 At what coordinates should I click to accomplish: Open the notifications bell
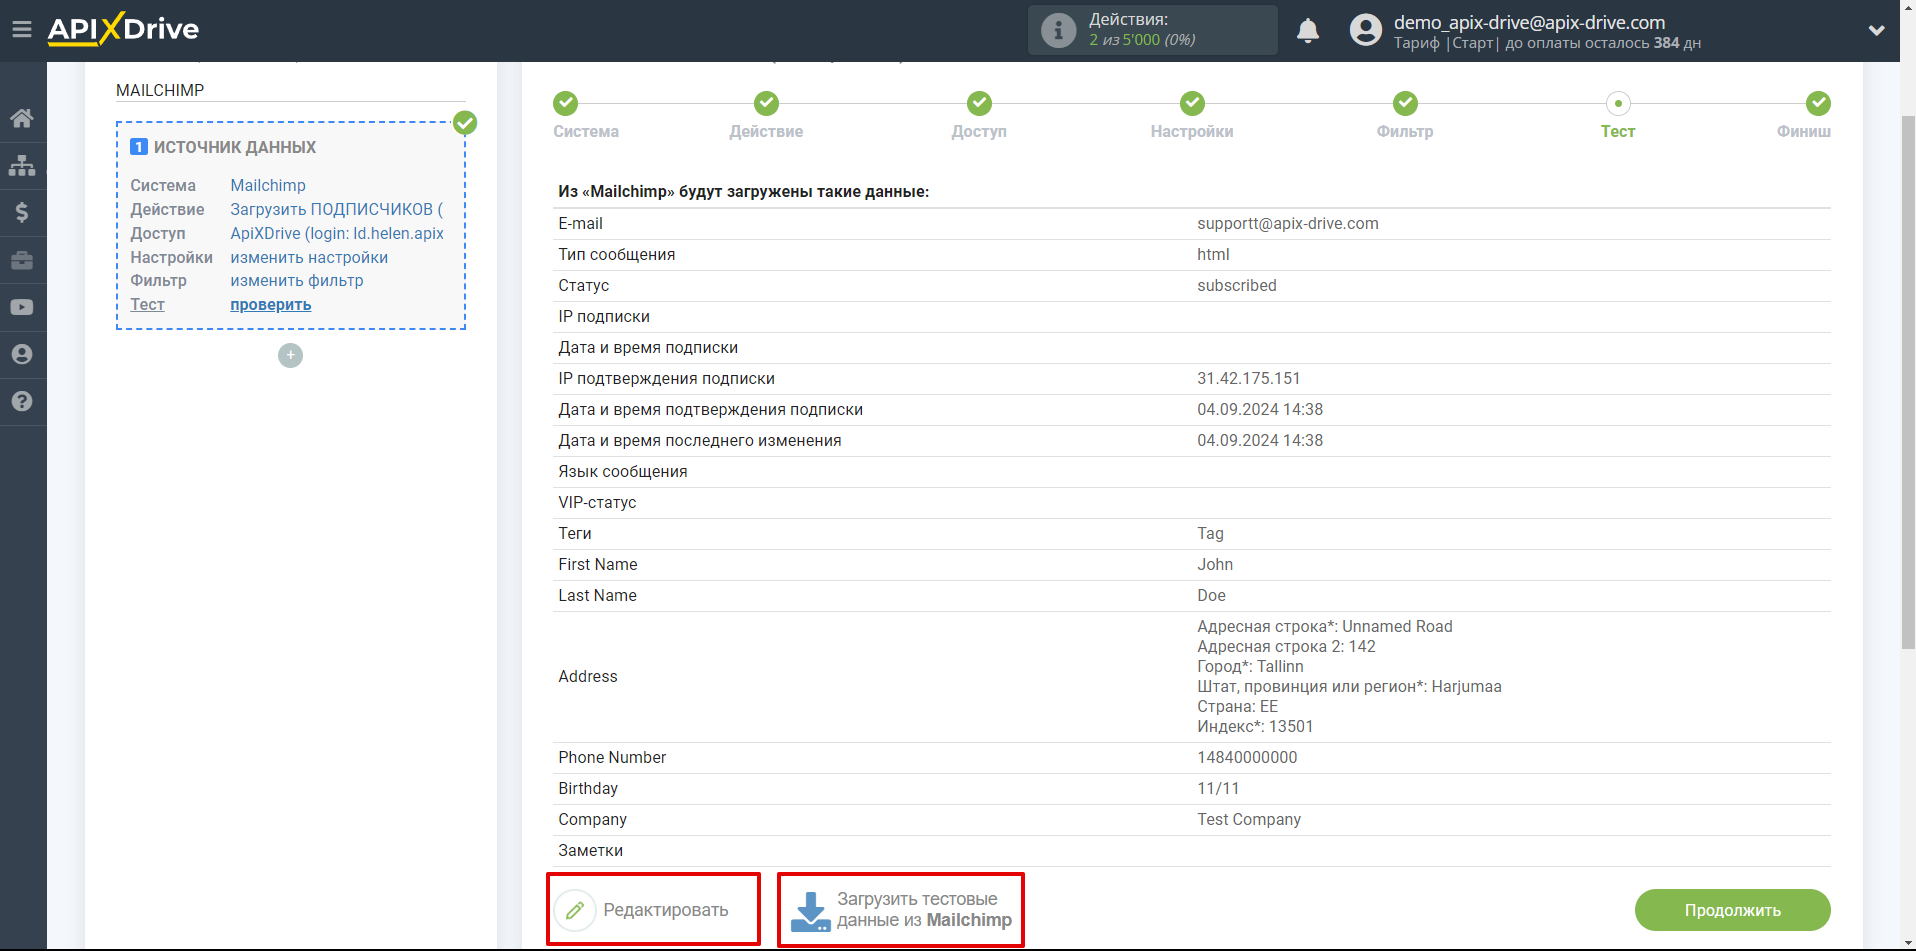(x=1308, y=30)
